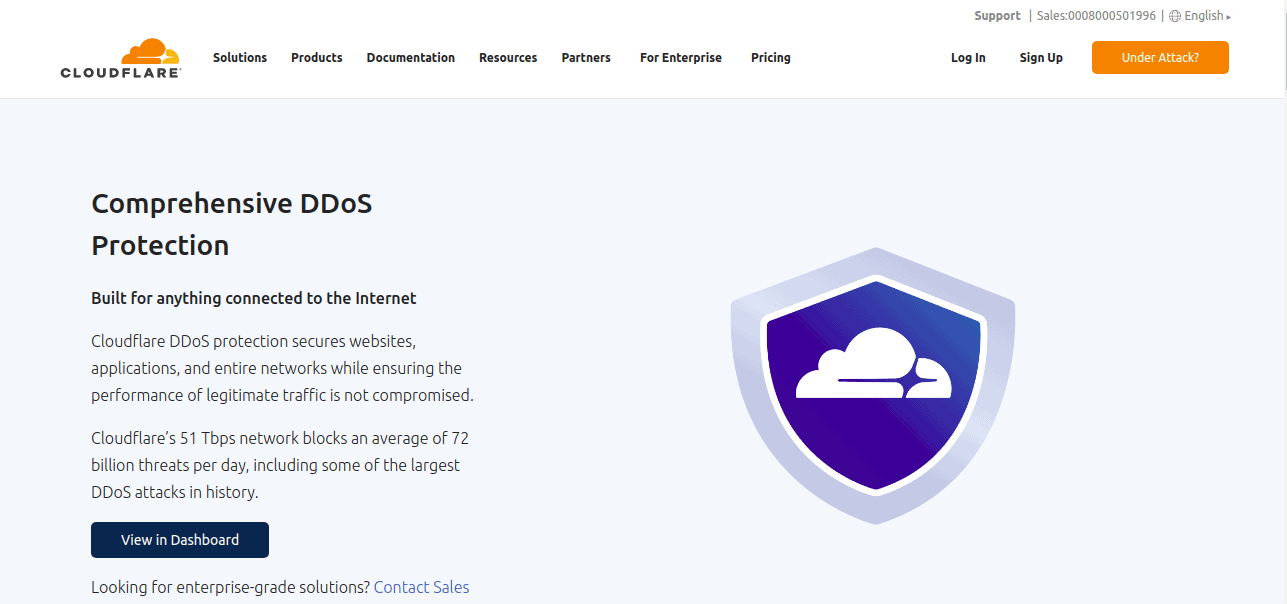Click the Cloudflare shield illustration
The height and width of the screenshot is (604, 1287).
[873, 385]
